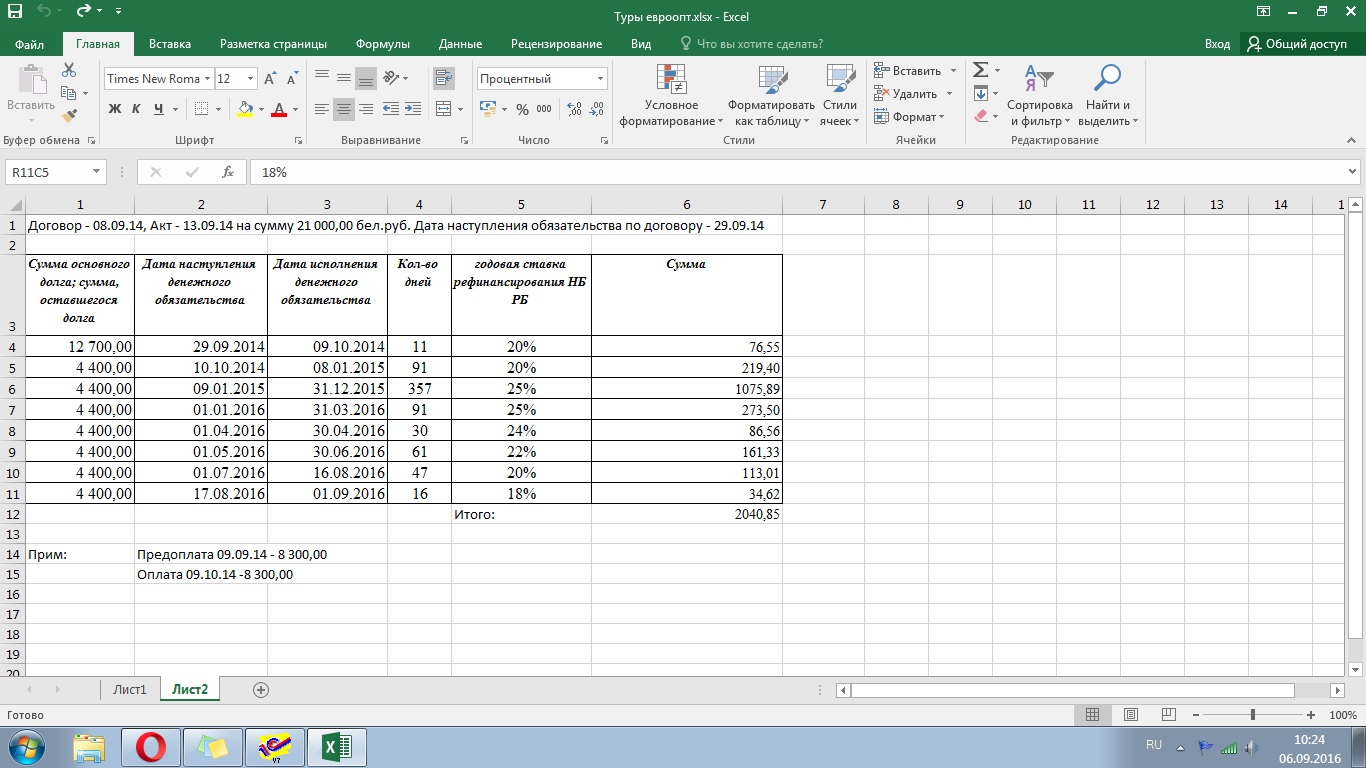Switch to the Данные tab
The image size is (1366, 768).
460,44
